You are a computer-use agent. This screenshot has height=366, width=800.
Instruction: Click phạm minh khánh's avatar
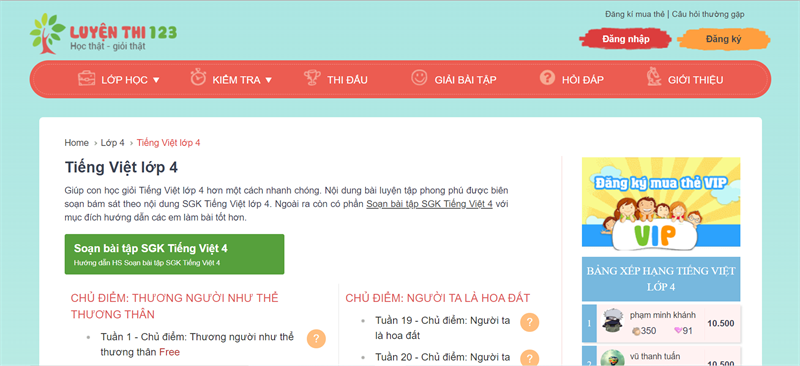click(612, 322)
